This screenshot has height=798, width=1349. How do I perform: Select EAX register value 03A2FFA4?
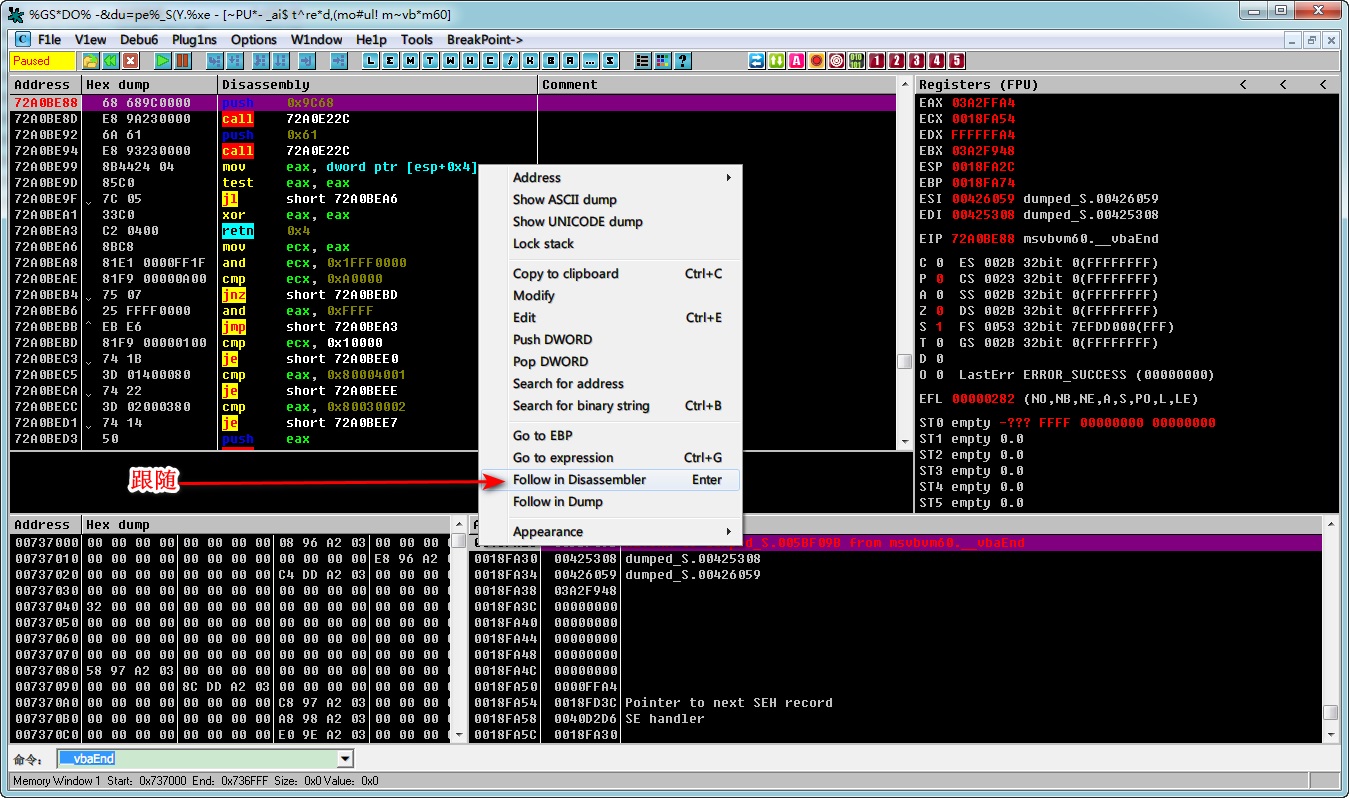click(983, 103)
